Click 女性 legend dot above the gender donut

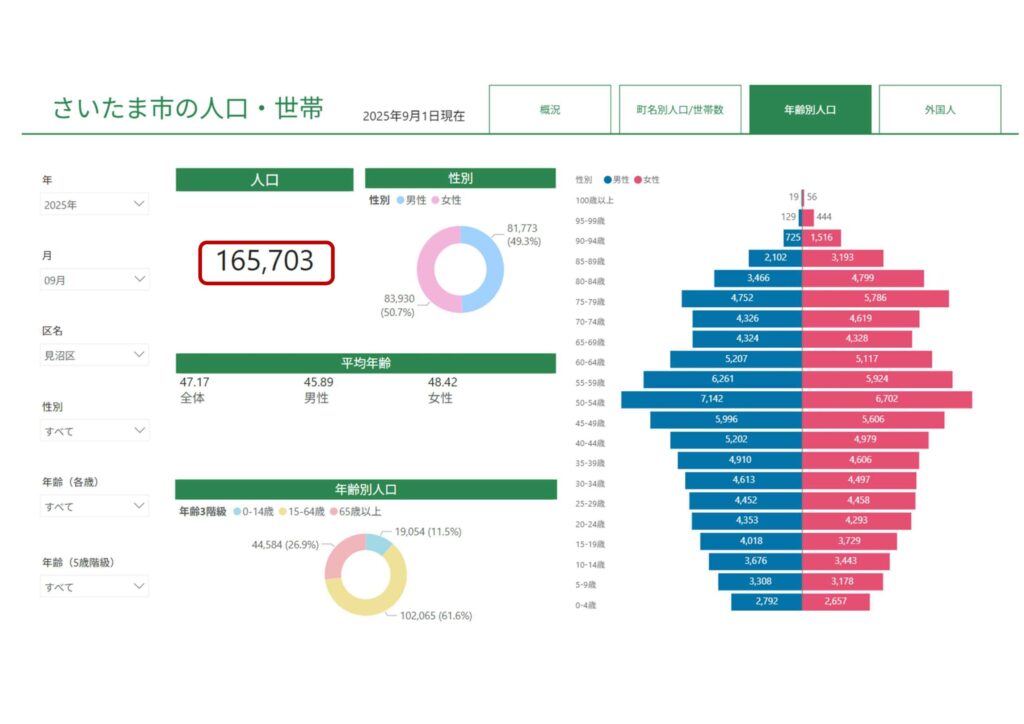click(437, 200)
